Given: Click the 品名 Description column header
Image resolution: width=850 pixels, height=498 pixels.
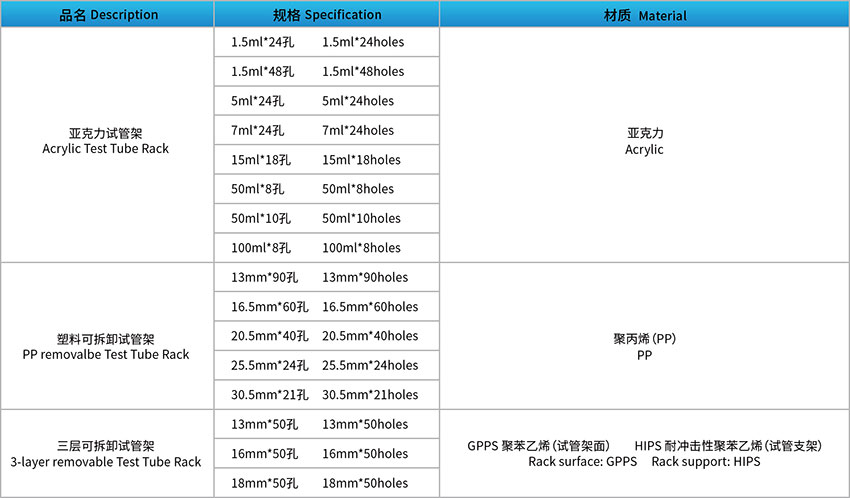Looking at the screenshot, I should (x=108, y=15).
